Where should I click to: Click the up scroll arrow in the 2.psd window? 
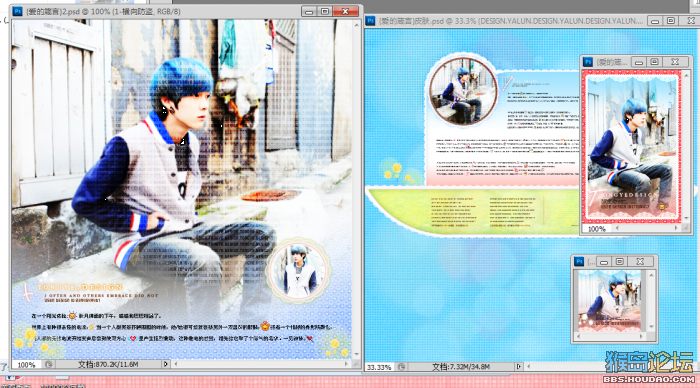point(356,25)
